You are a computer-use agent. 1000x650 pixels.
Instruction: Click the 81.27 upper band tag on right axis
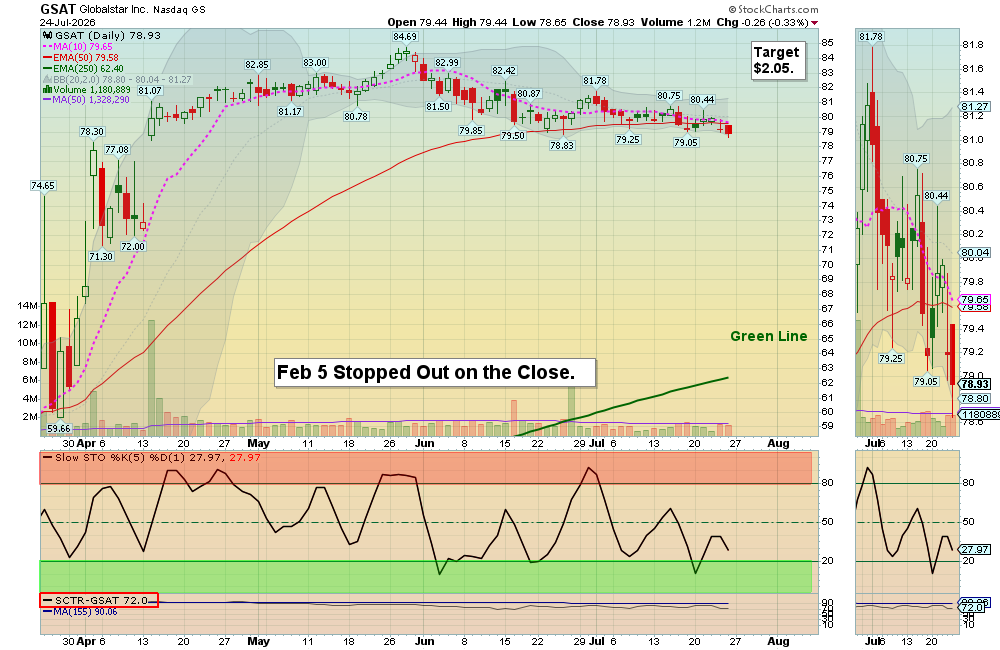coord(975,107)
